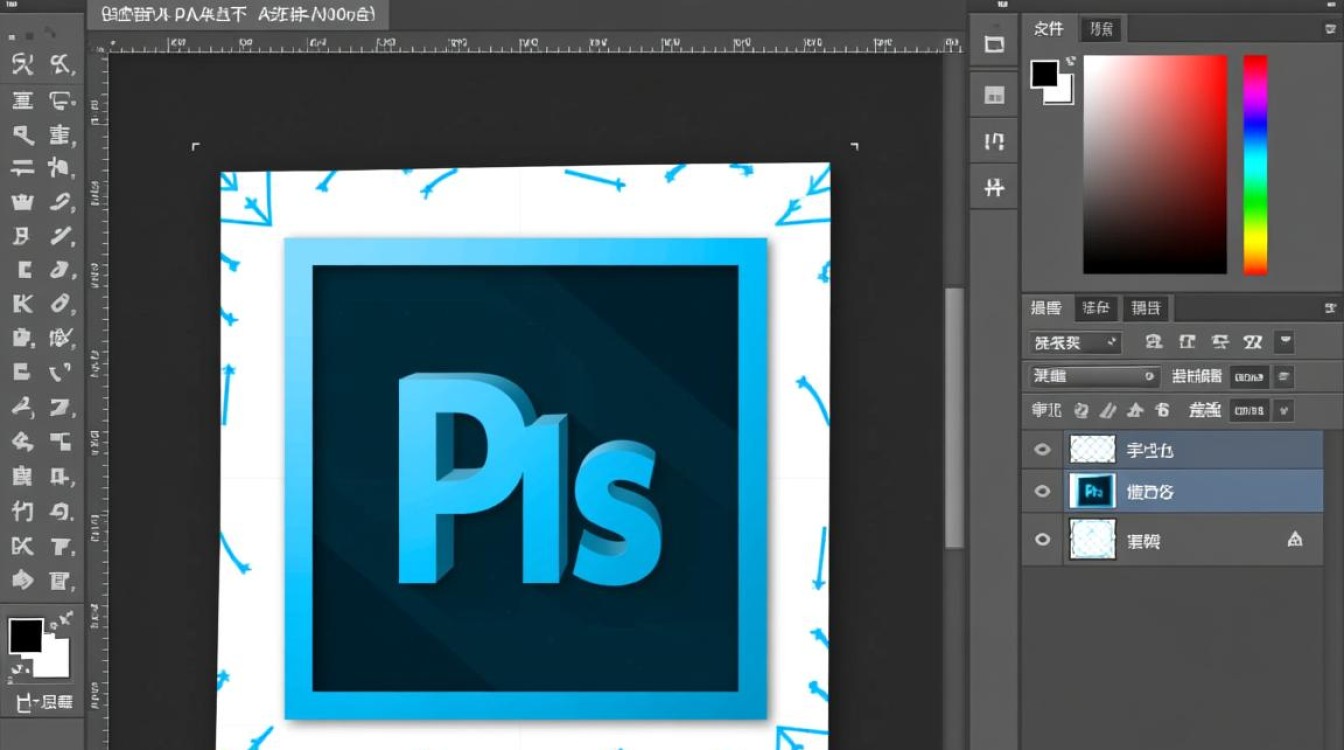The height and width of the screenshot is (750, 1344).
Task: Hide the Ps logo layer with its eye icon
Action: 1042,491
